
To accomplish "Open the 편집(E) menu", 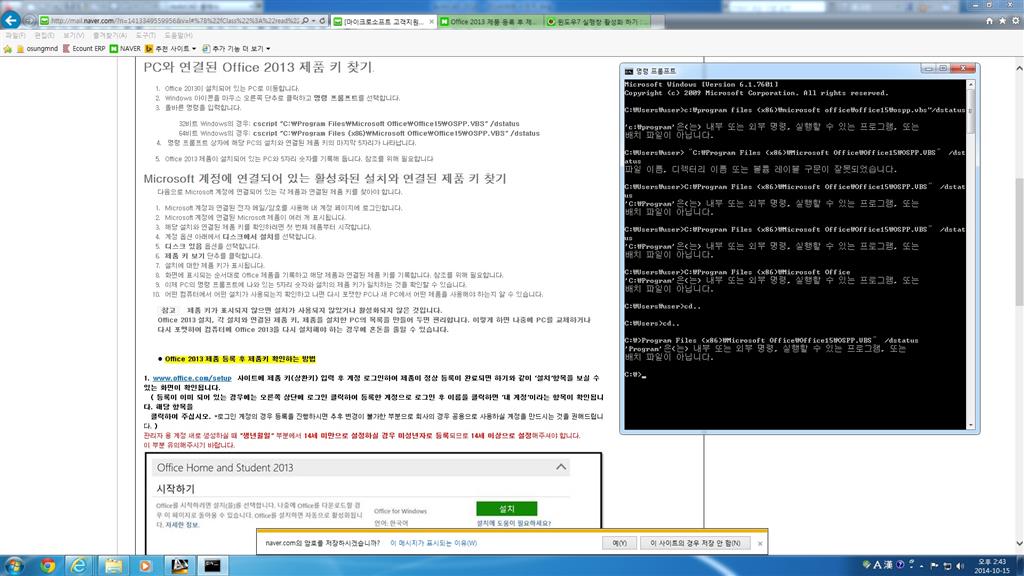I will click(x=44, y=35).
